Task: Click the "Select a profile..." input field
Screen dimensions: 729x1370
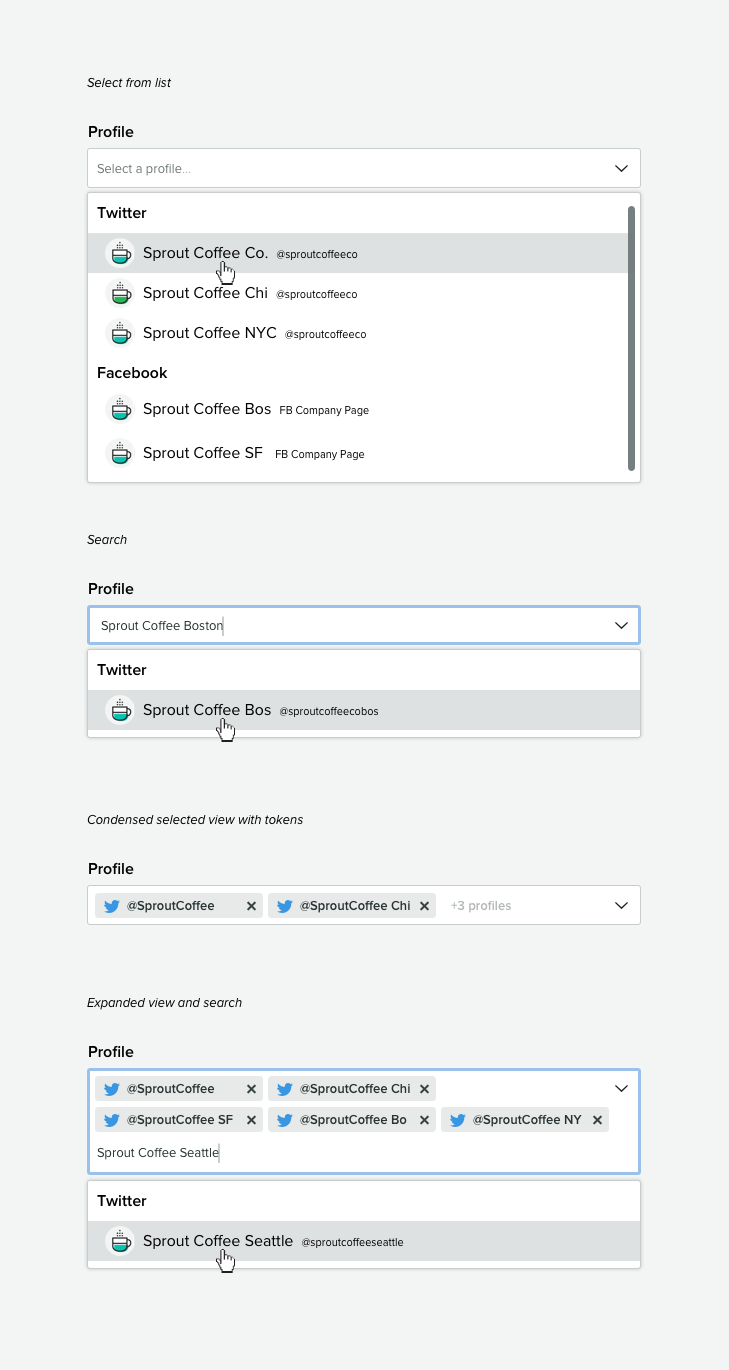Action: [x=340, y=169]
